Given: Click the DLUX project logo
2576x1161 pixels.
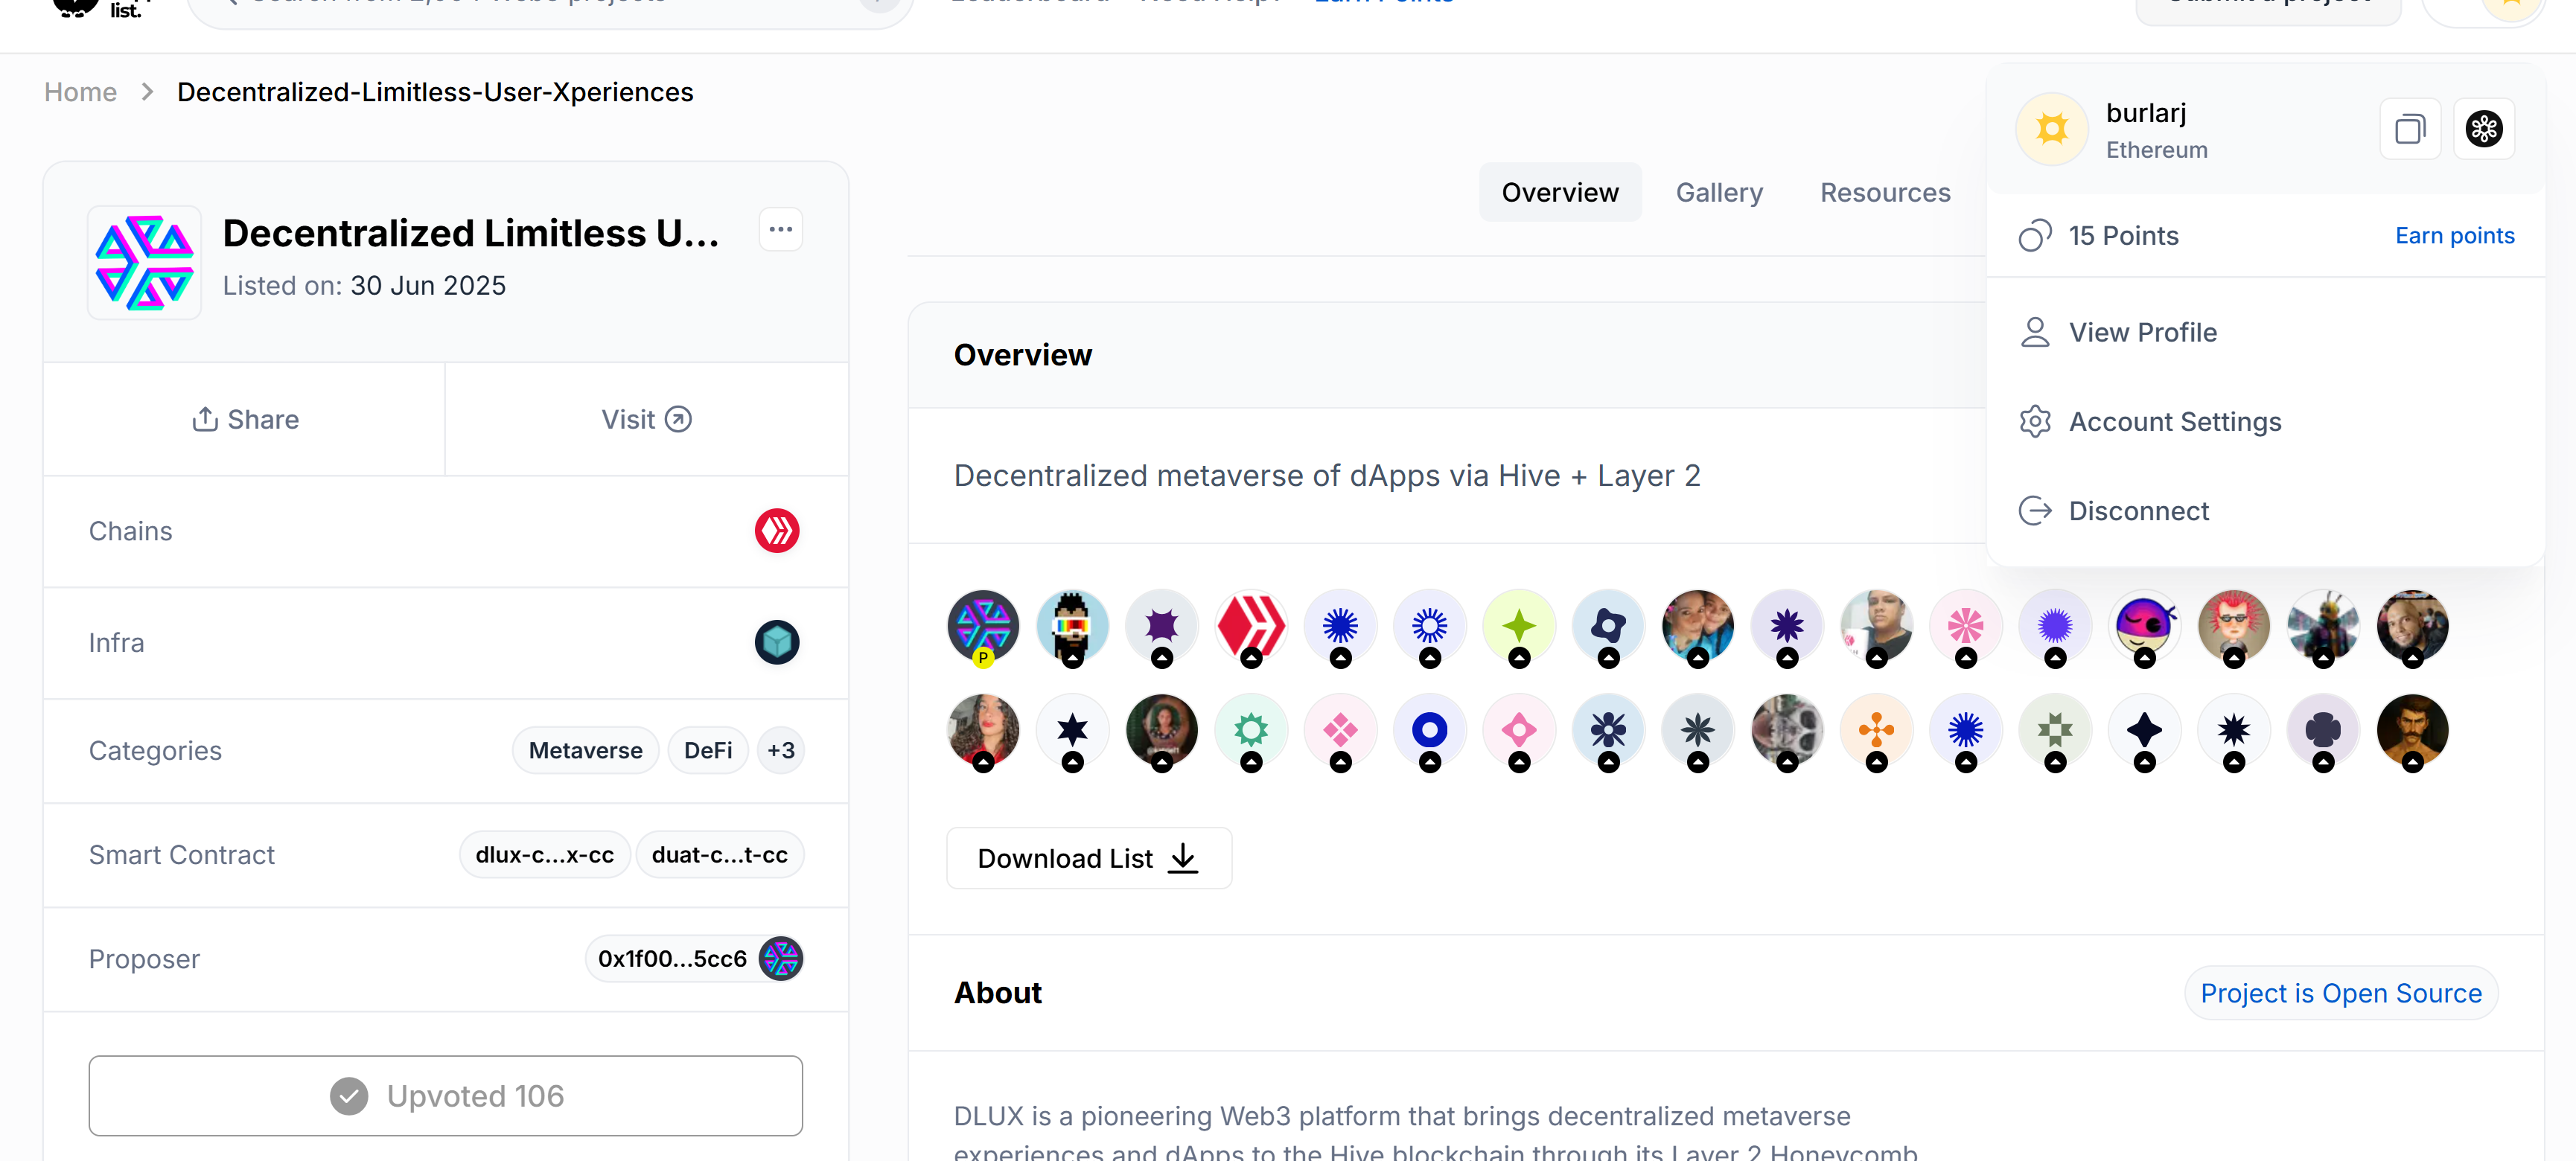Looking at the screenshot, I should click(144, 262).
